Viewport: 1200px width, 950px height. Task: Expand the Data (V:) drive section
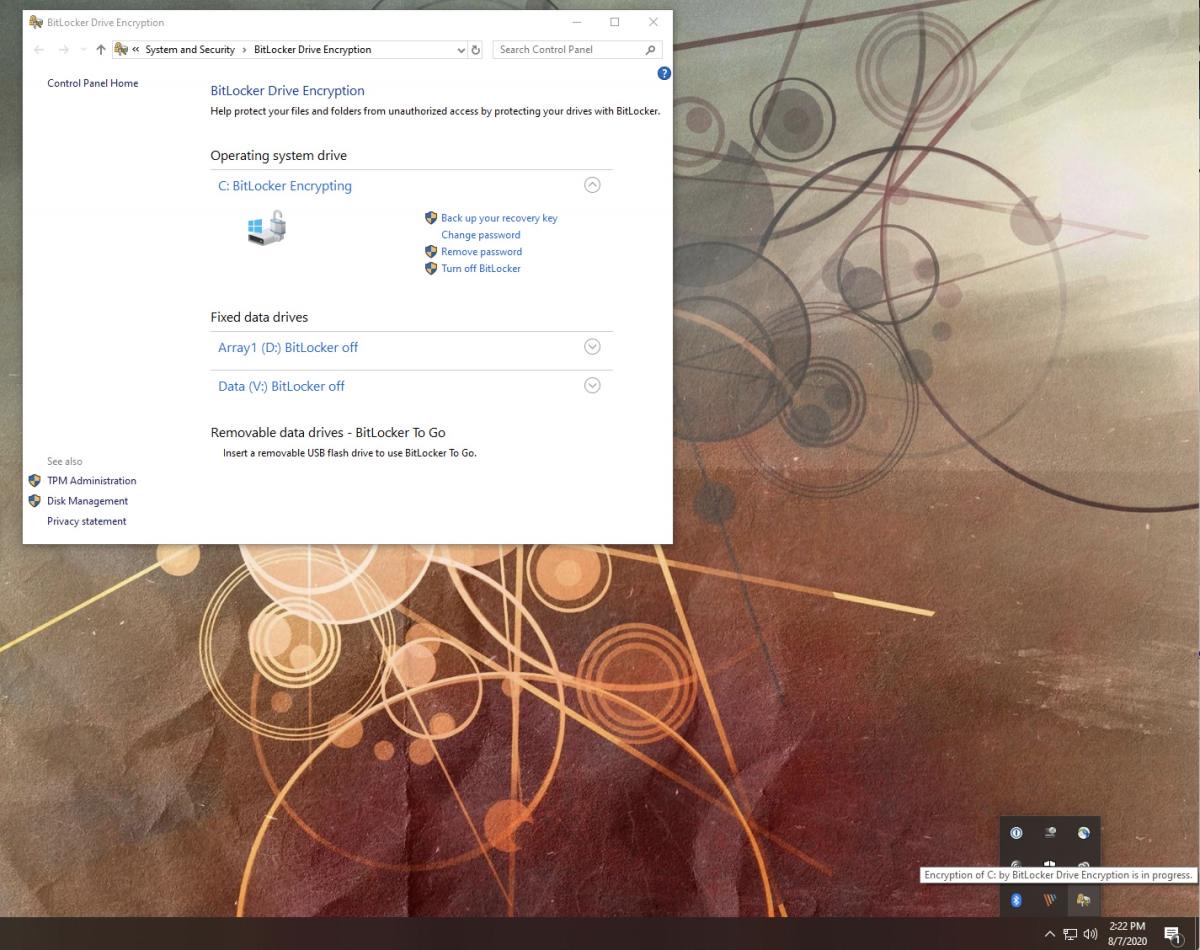tap(592, 385)
